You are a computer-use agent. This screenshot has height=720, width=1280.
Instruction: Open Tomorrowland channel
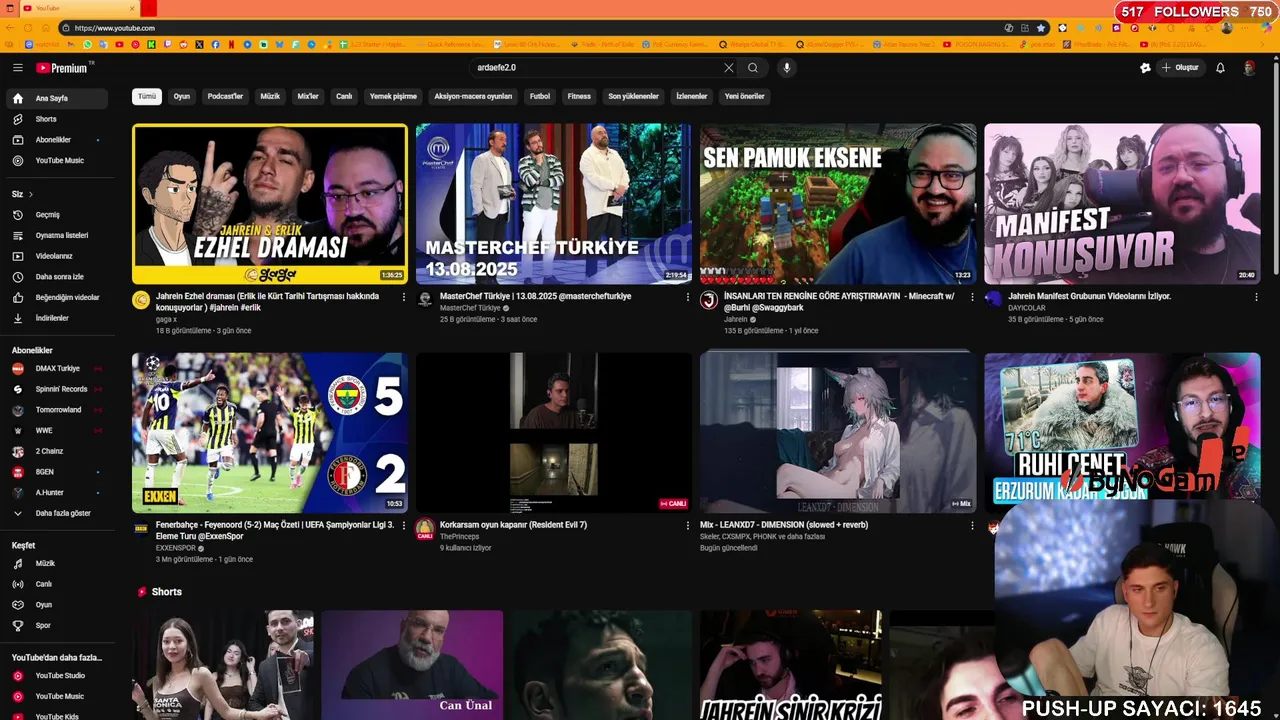click(x=56, y=410)
